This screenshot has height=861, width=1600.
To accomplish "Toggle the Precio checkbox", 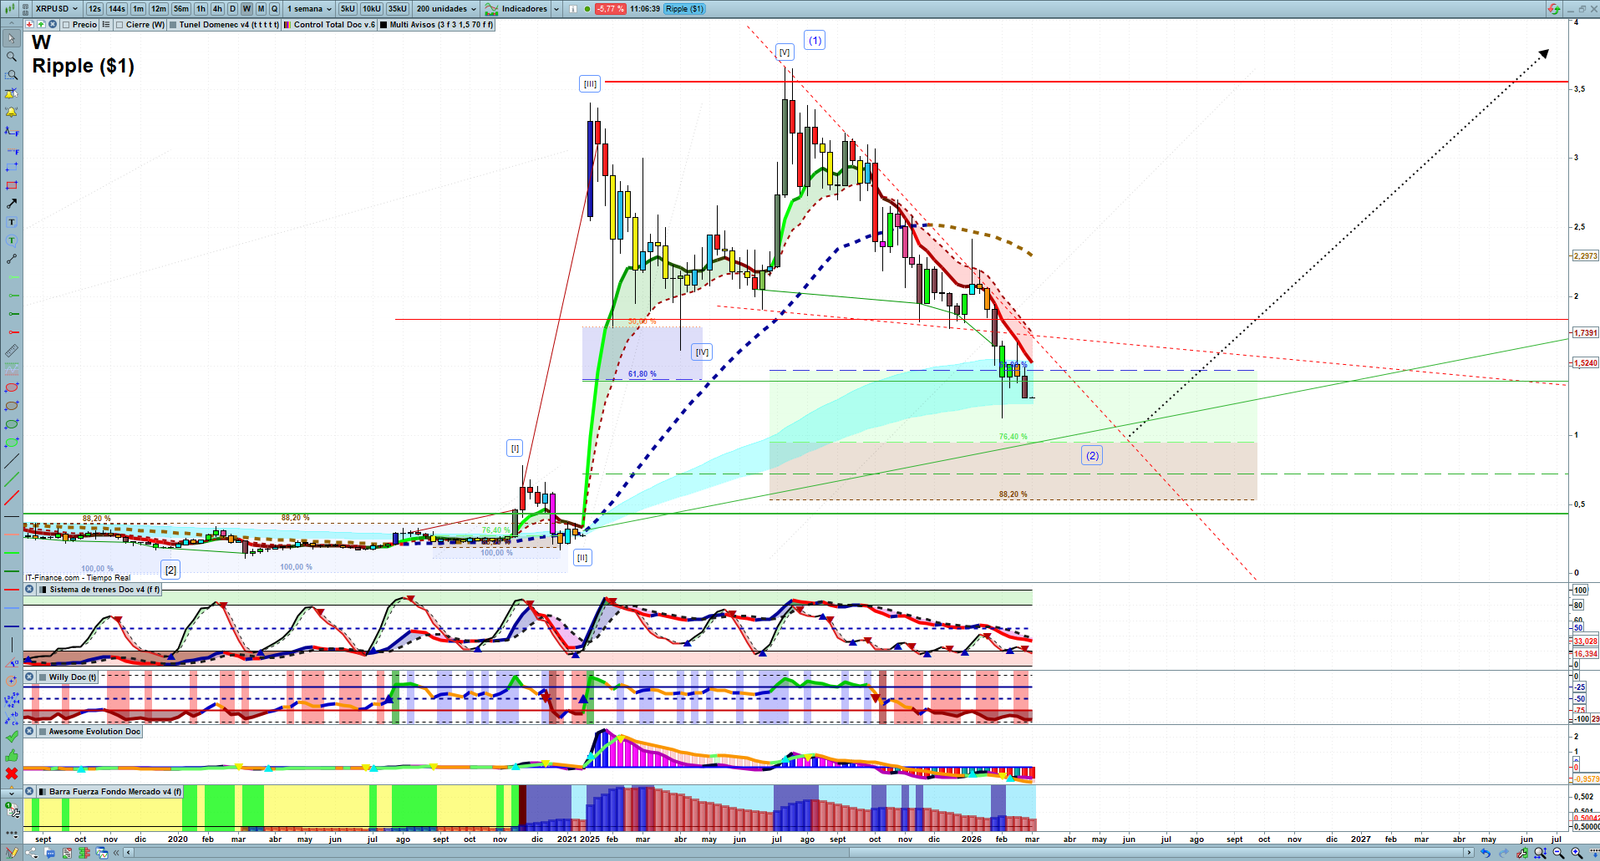I will 66,25.
